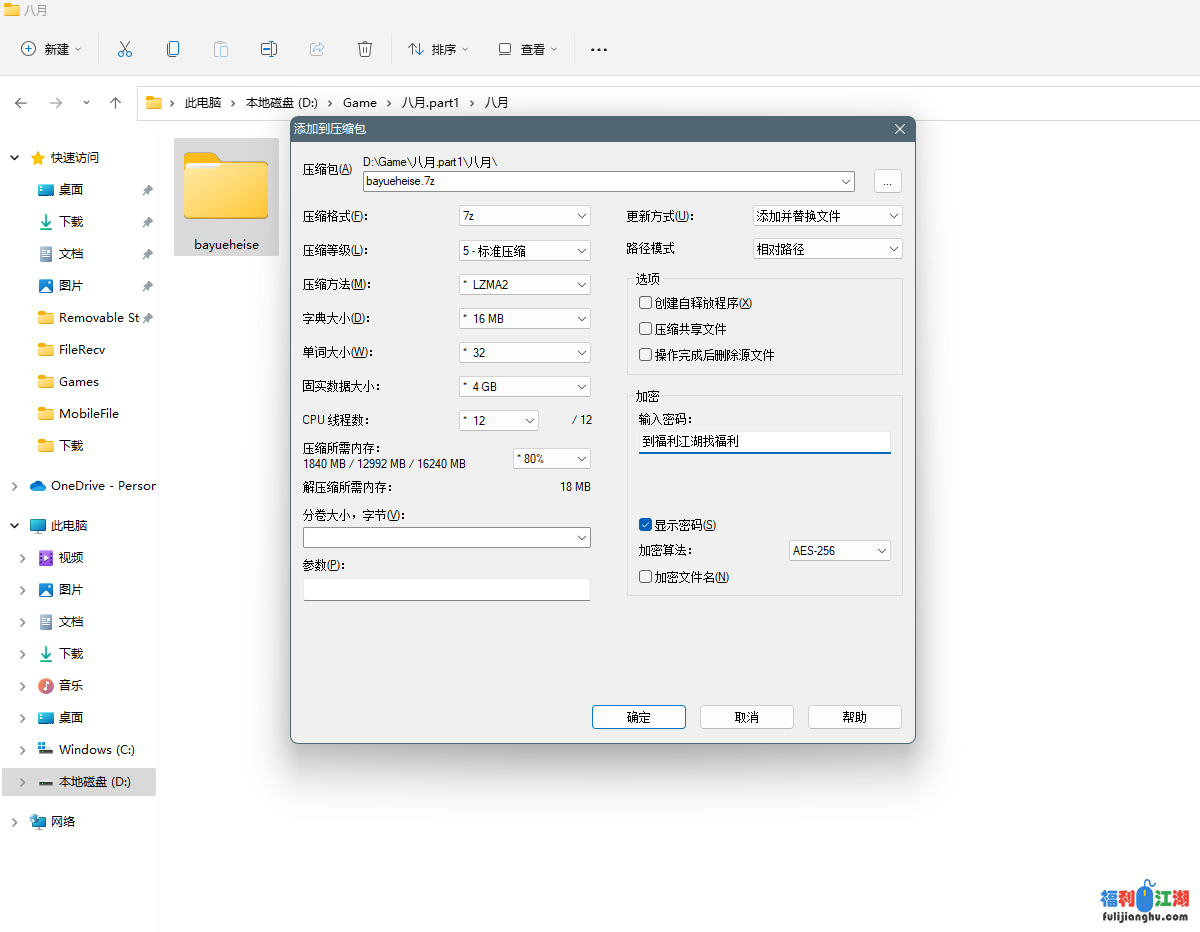
Task: Click the Cancel (取消) button
Action: click(746, 717)
